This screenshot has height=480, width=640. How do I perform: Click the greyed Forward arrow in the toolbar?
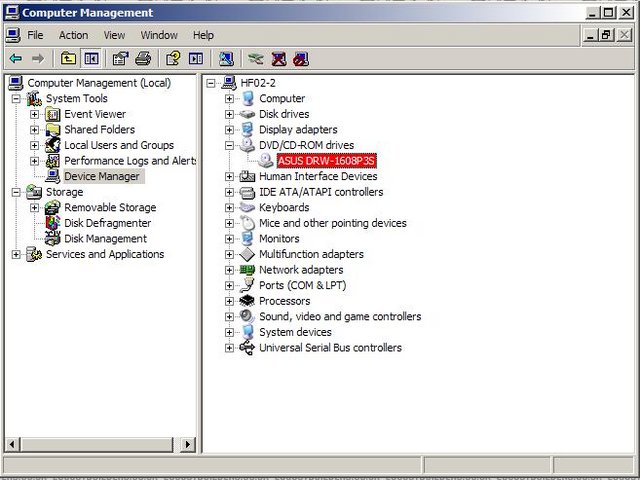[38, 59]
